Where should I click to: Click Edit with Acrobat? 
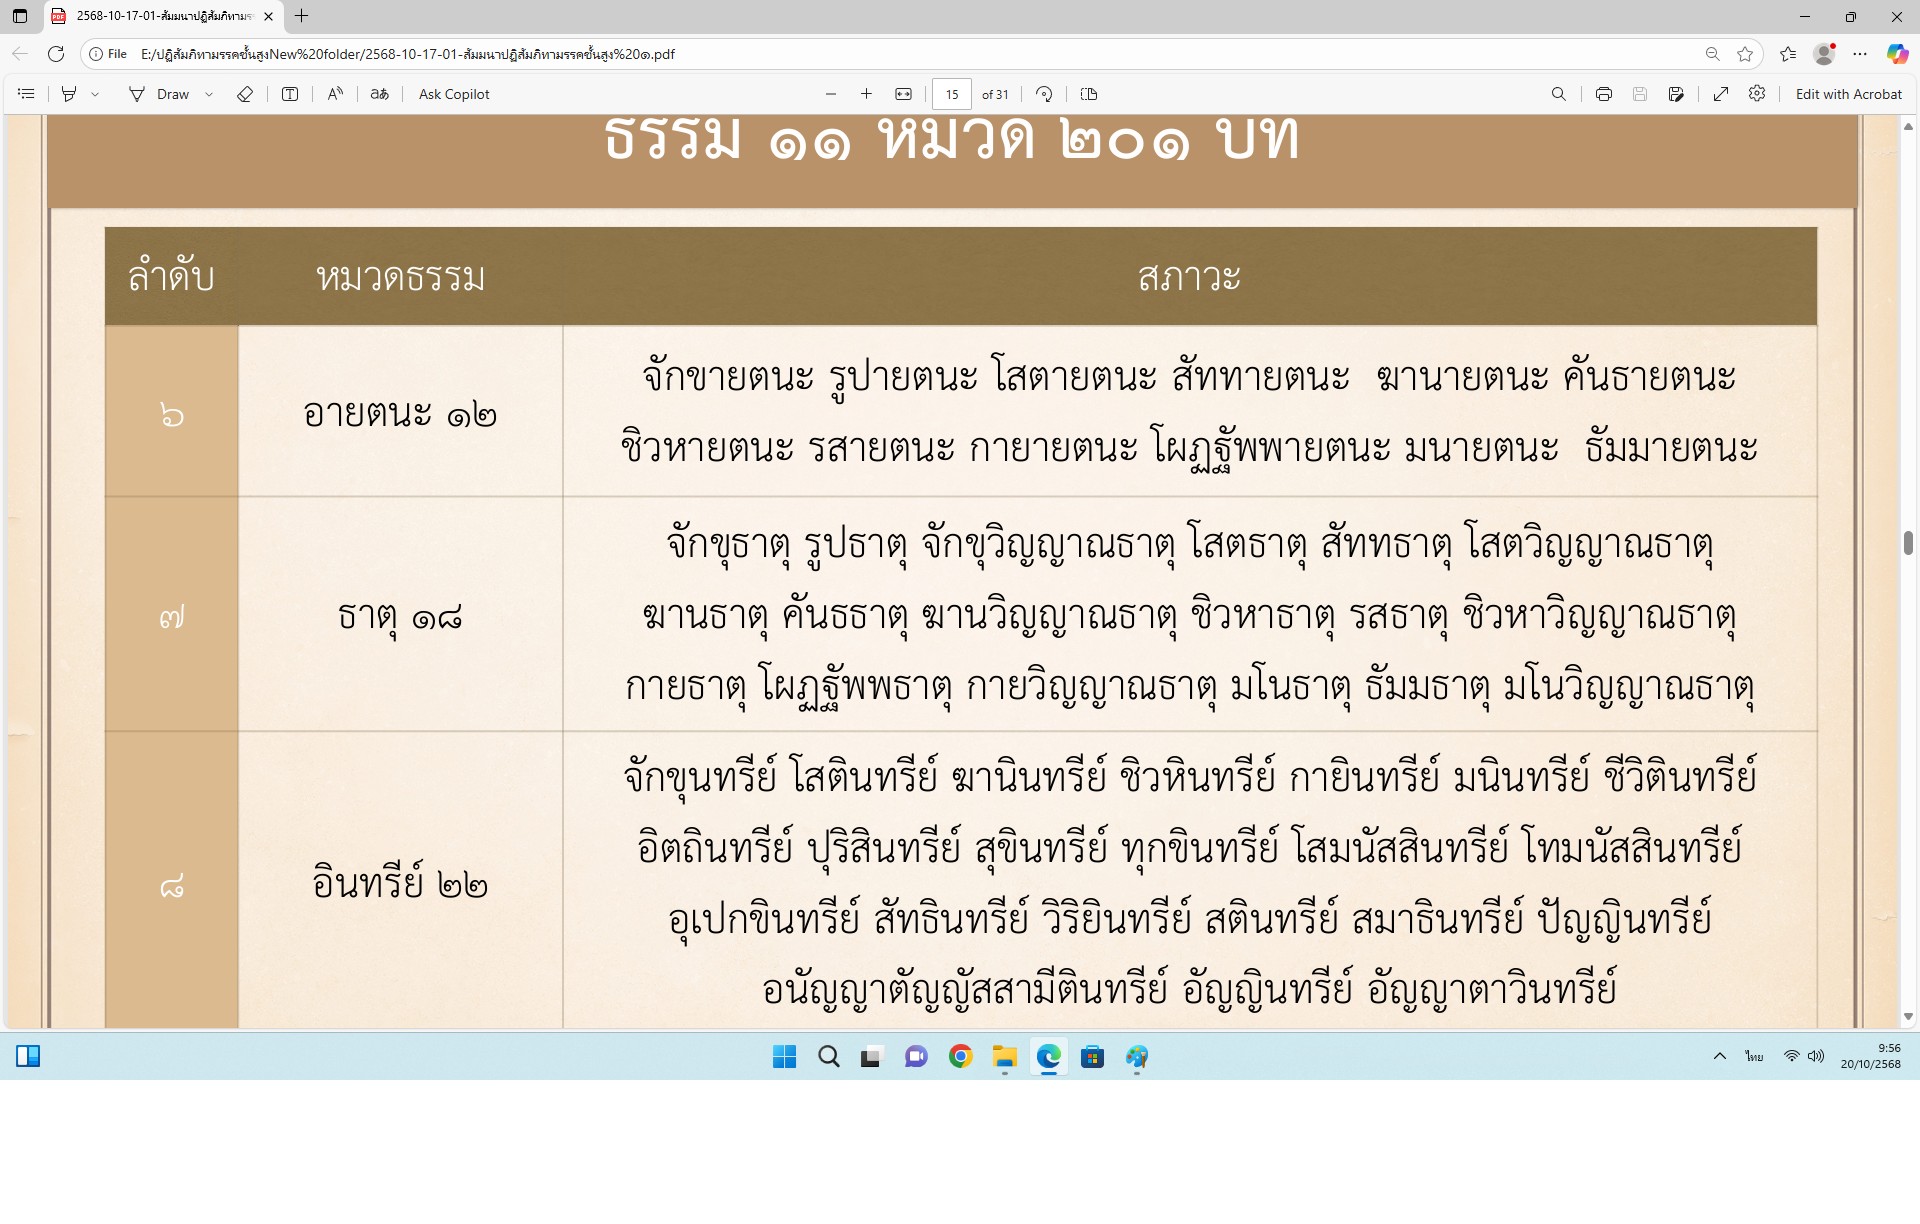(x=1848, y=94)
